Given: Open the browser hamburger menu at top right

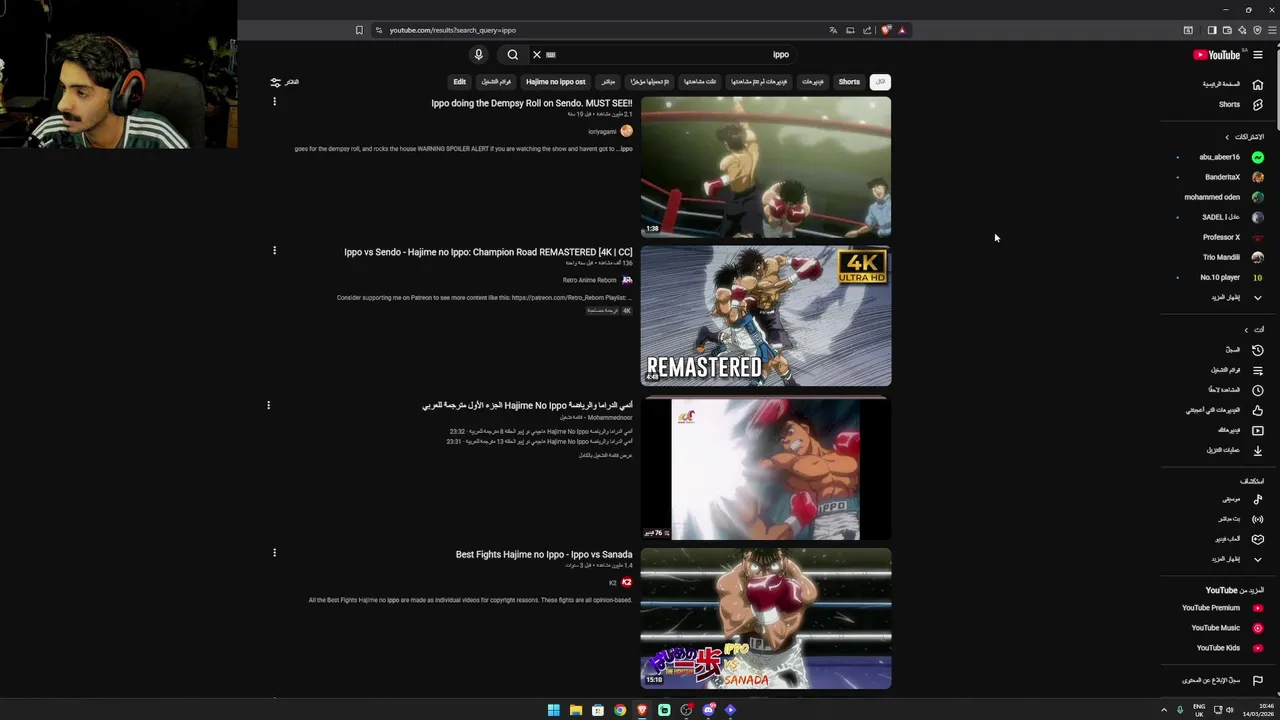Looking at the screenshot, I should coord(1272,30).
